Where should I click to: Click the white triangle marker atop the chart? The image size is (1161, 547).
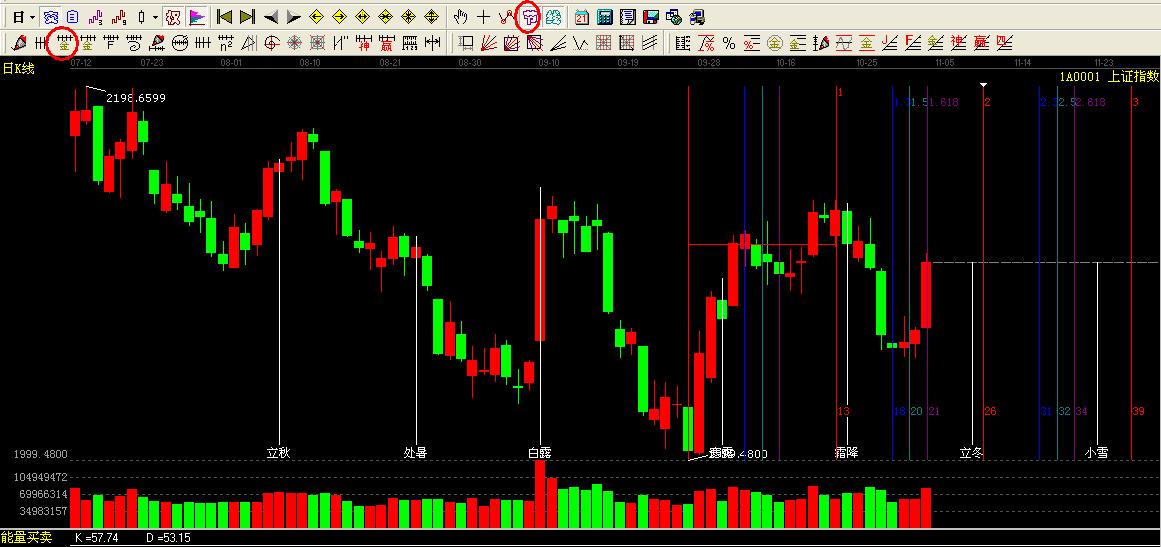(984, 84)
